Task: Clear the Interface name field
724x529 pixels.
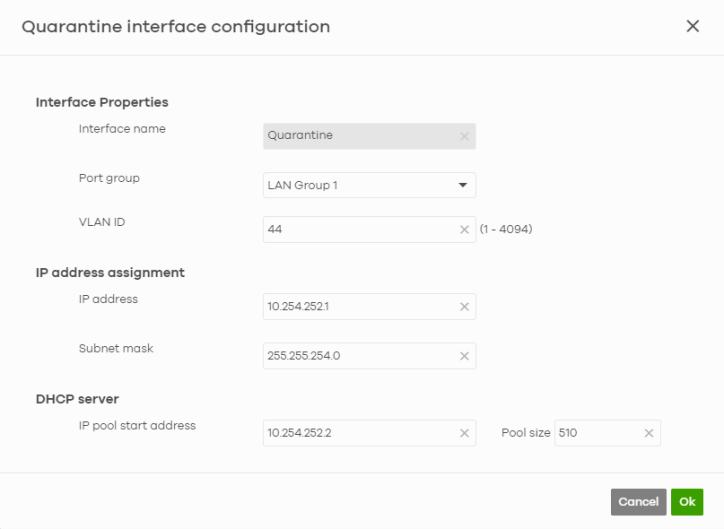Action: pos(464,136)
